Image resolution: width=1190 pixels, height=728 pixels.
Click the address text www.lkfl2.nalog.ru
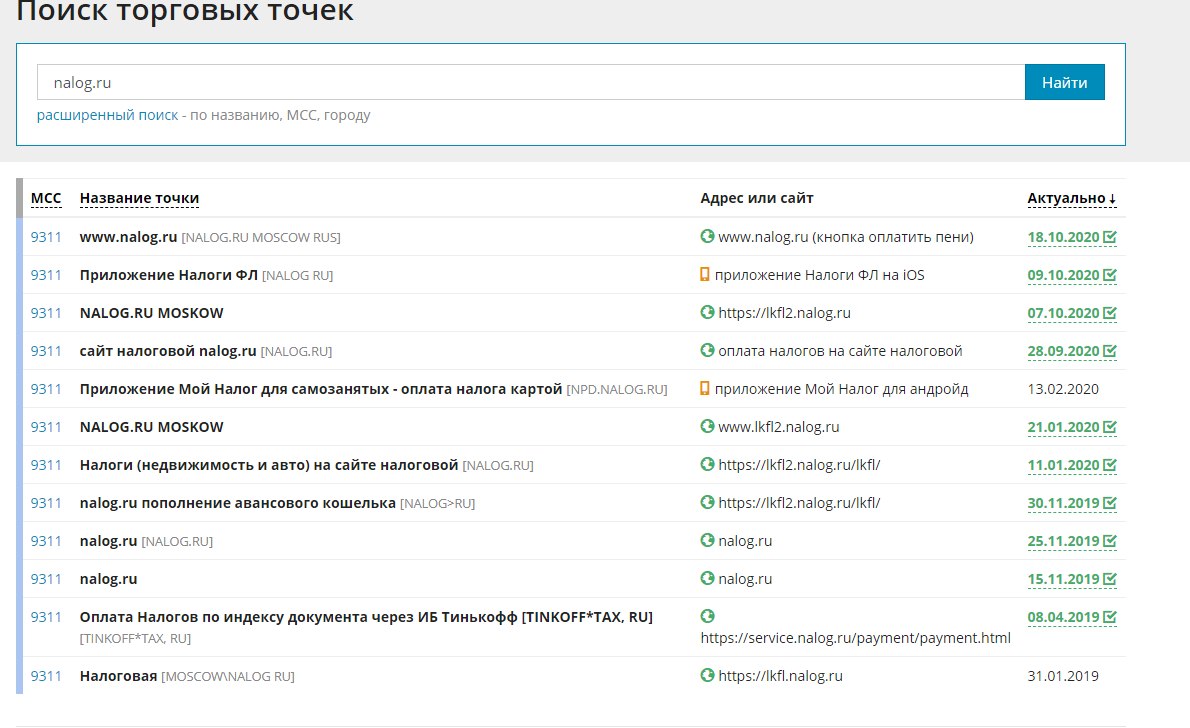click(779, 427)
